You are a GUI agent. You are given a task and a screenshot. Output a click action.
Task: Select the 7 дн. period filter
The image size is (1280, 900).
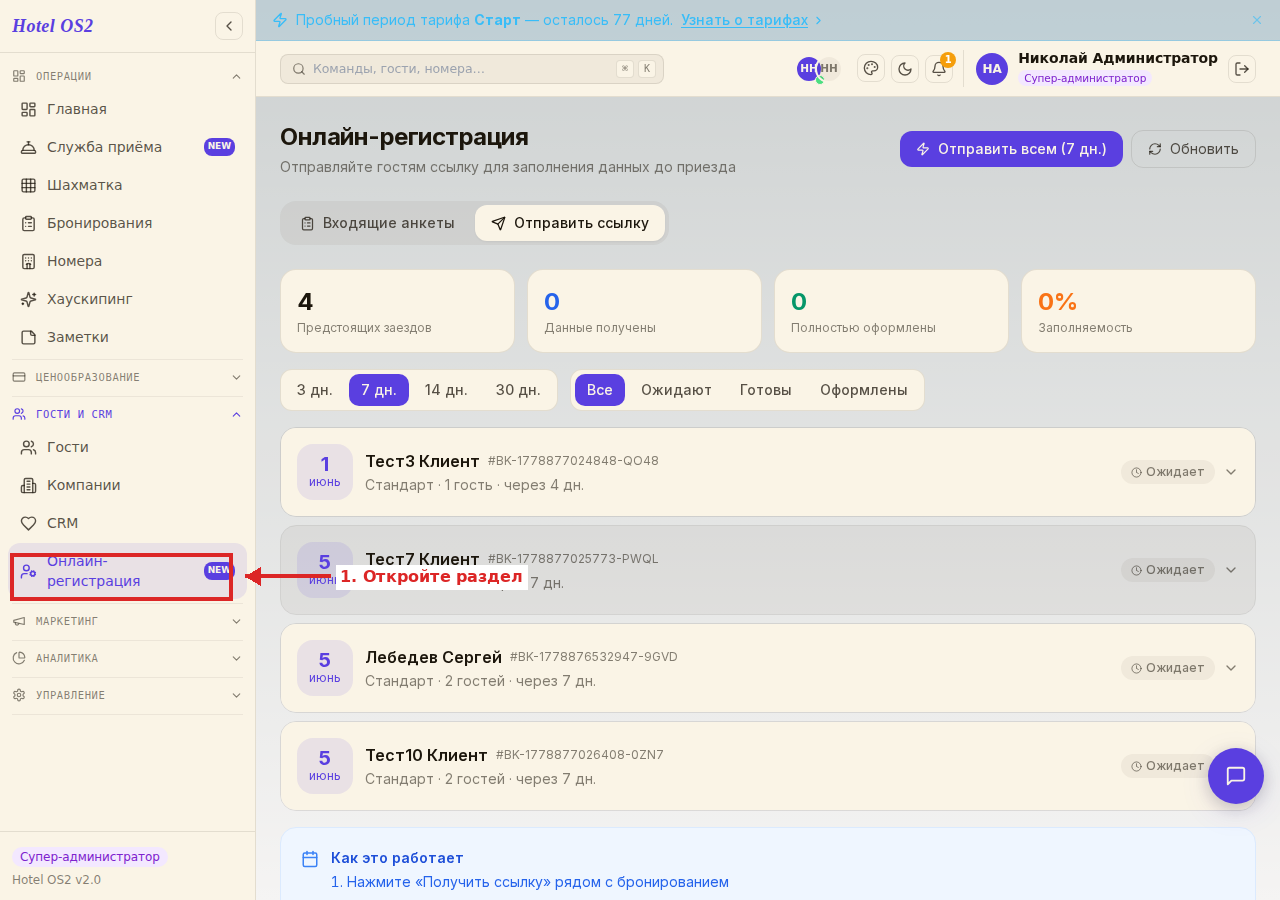(379, 390)
